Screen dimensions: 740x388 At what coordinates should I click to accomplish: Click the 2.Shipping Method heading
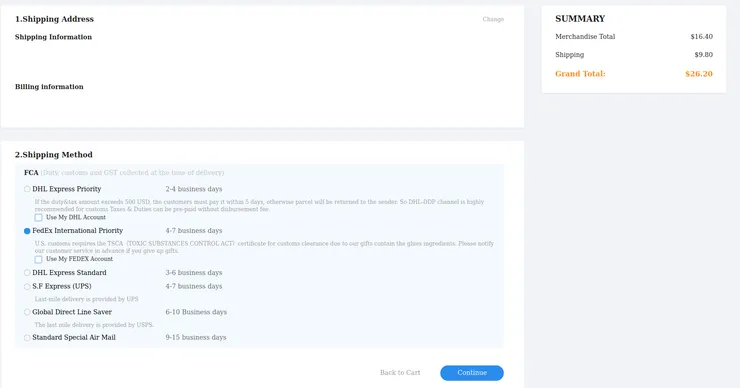(x=54, y=155)
